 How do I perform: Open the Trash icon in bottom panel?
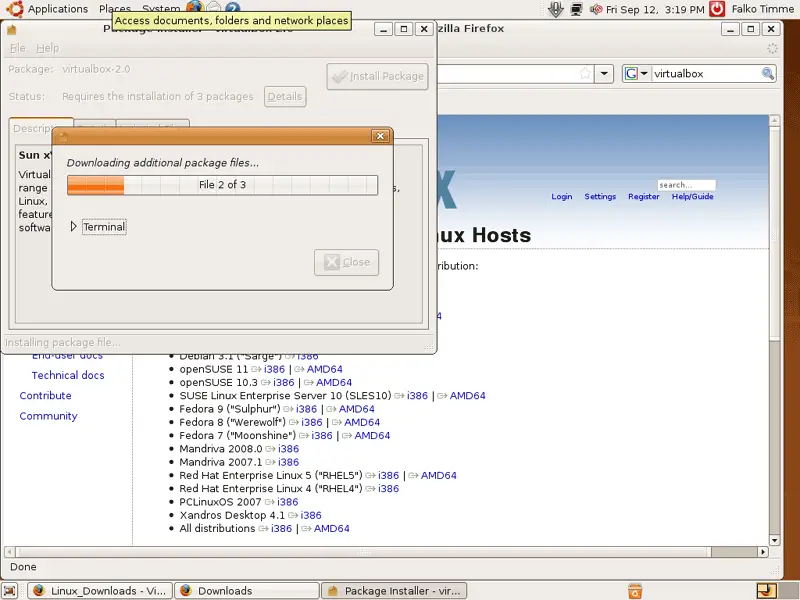pos(635,590)
